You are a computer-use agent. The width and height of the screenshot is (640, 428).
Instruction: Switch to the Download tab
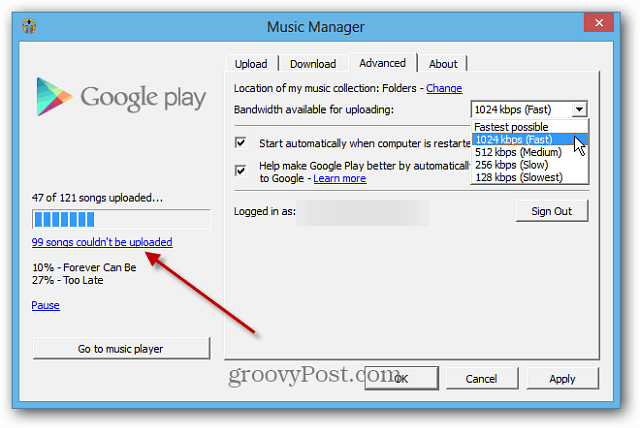coord(313,64)
